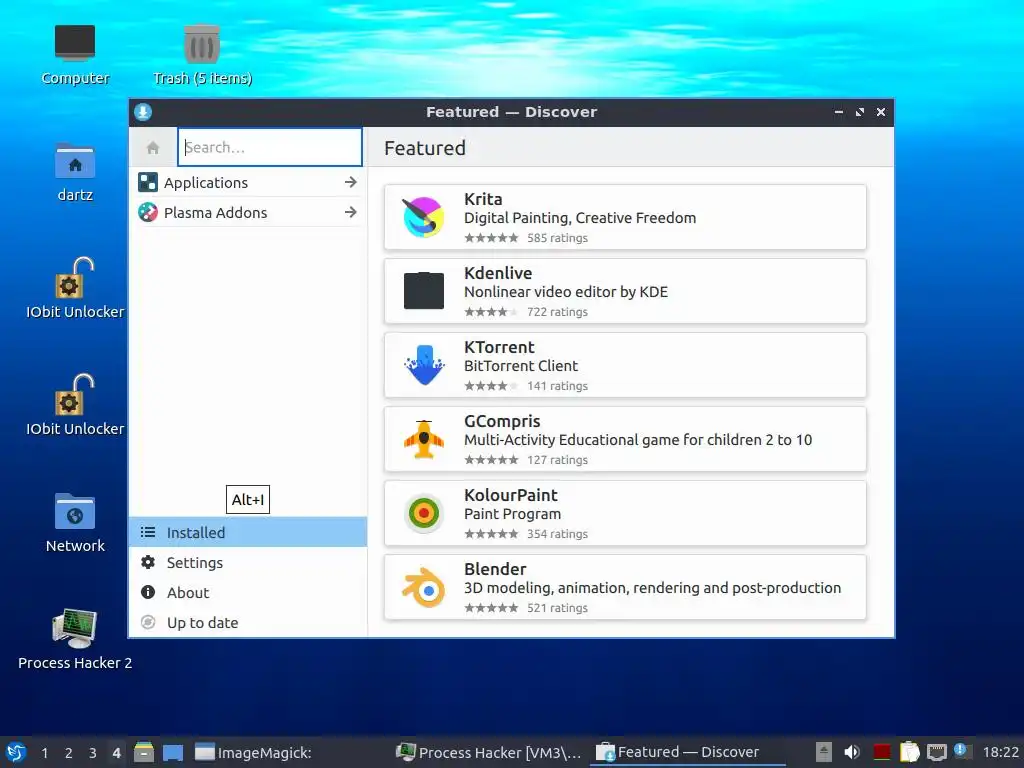Viewport: 1024px width, 768px height.
Task: Open Discover Settings
Action: pyautogui.click(x=248, y=563)
